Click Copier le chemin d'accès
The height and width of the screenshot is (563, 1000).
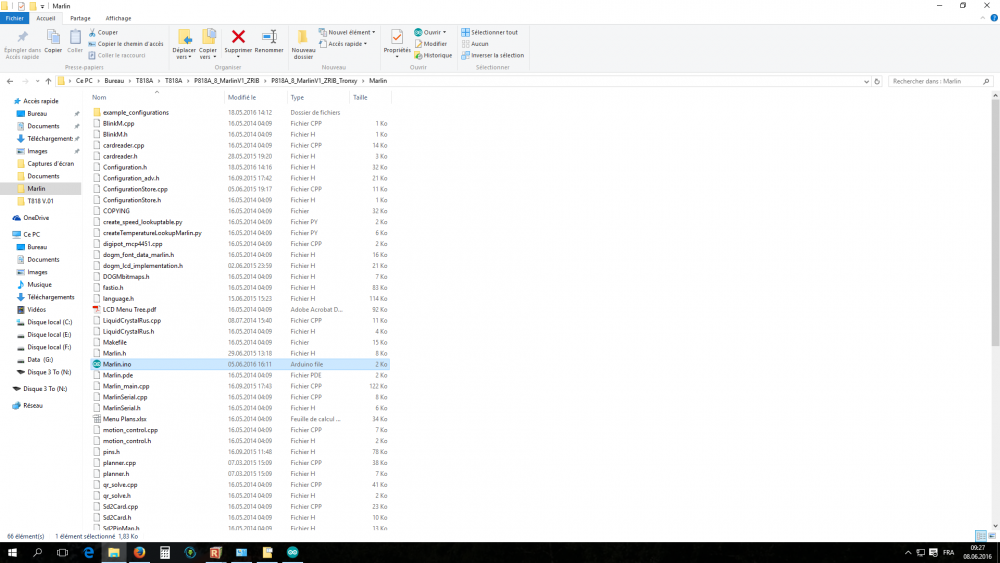pos(126,44)
